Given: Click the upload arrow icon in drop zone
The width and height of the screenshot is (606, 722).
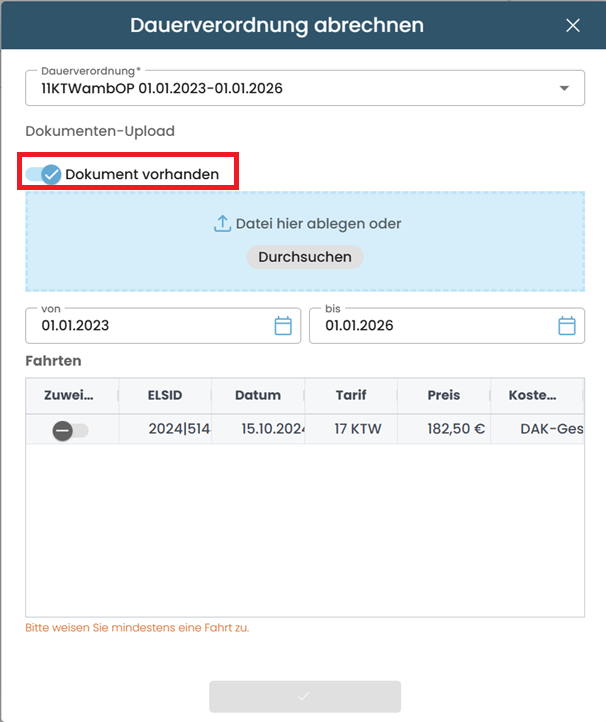Looking at the screenshot, I should point(222,224).
